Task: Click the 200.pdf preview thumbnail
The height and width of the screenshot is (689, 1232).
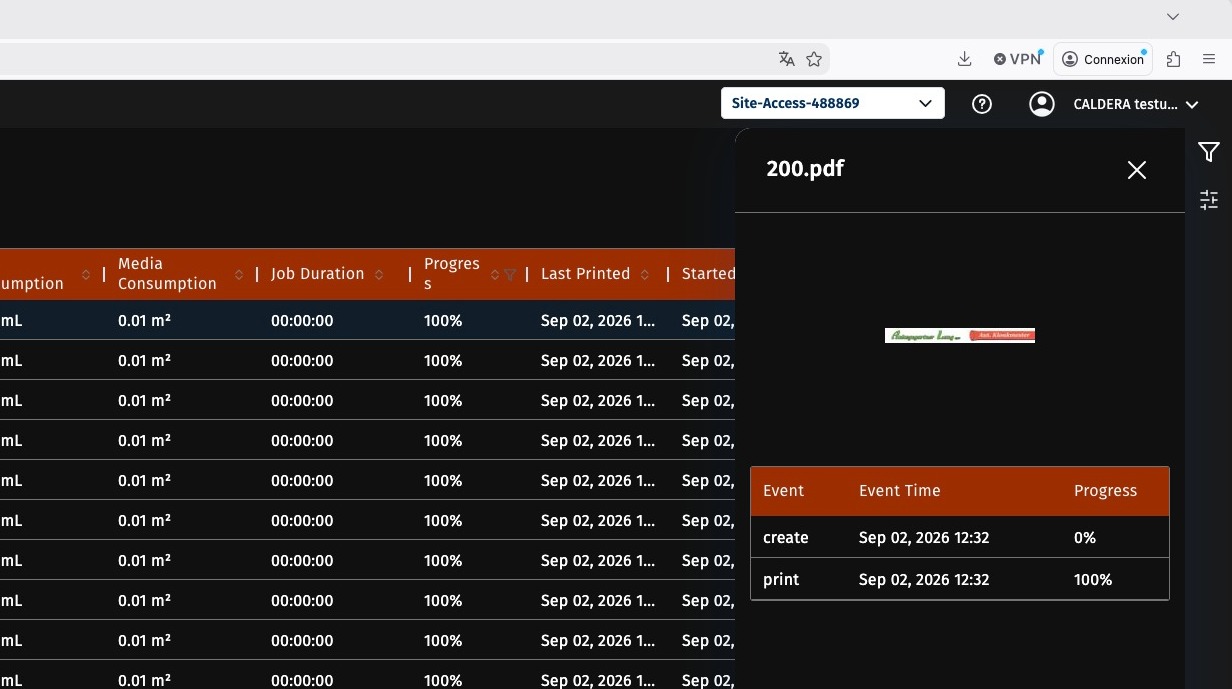Action: pos(960,336)
